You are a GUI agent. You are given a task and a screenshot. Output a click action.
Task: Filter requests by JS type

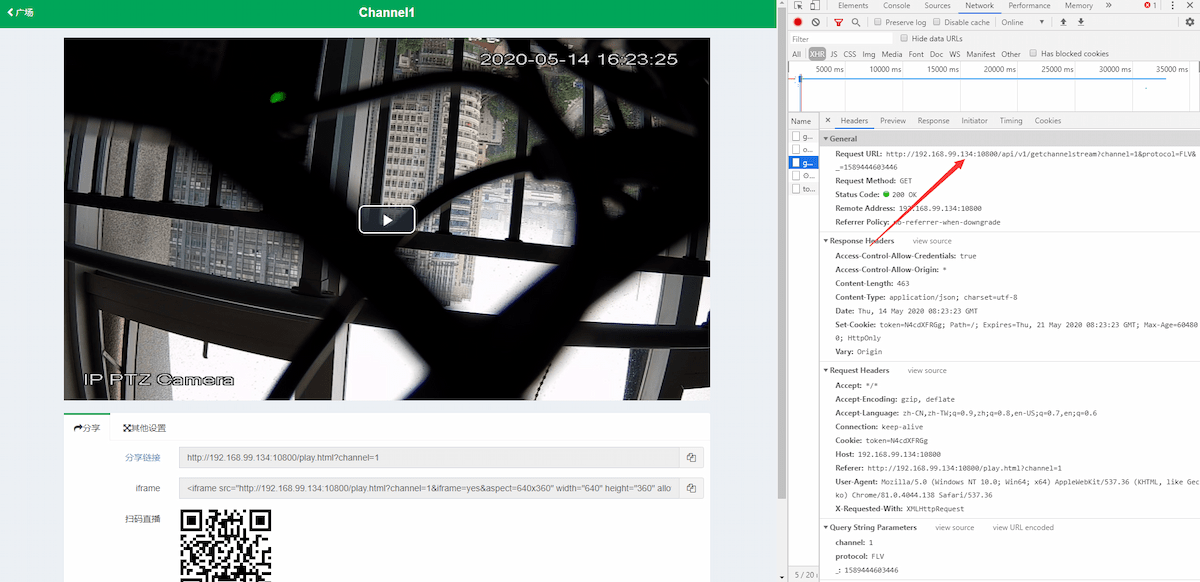click(x=834, y=54)
